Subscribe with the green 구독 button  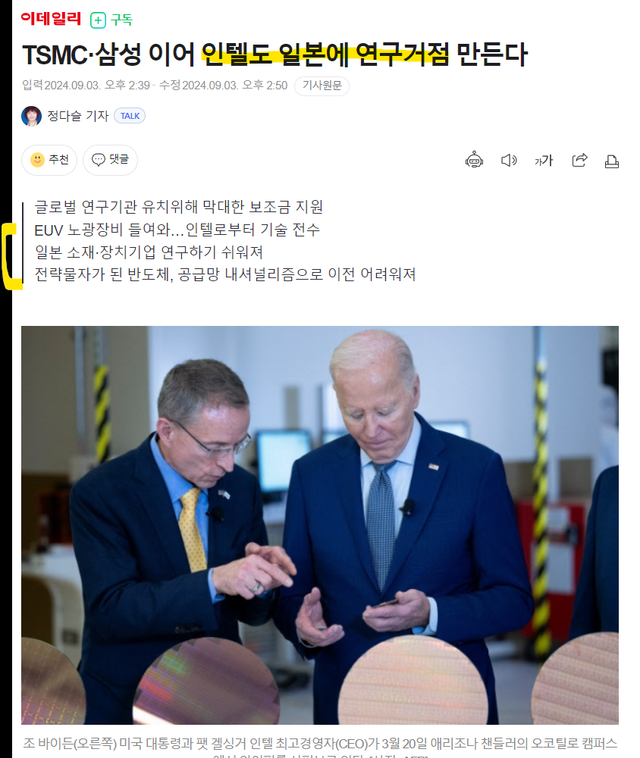click(x=111, y=20)
